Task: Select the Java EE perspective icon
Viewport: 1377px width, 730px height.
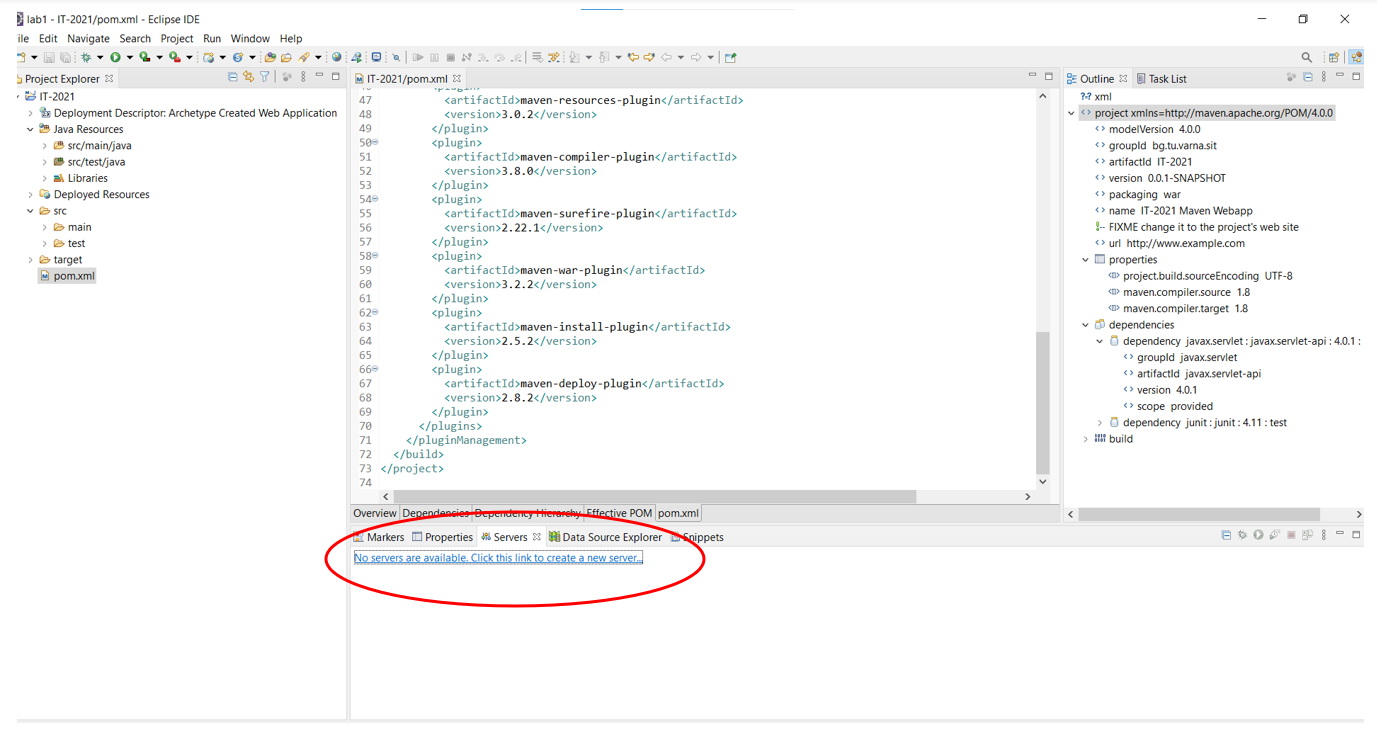Action: pyautogui.click(x=1356, y=57)
